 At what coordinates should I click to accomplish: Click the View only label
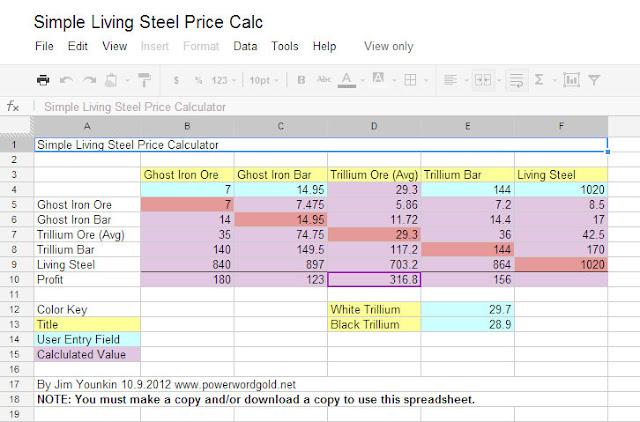tap(389, 46)
